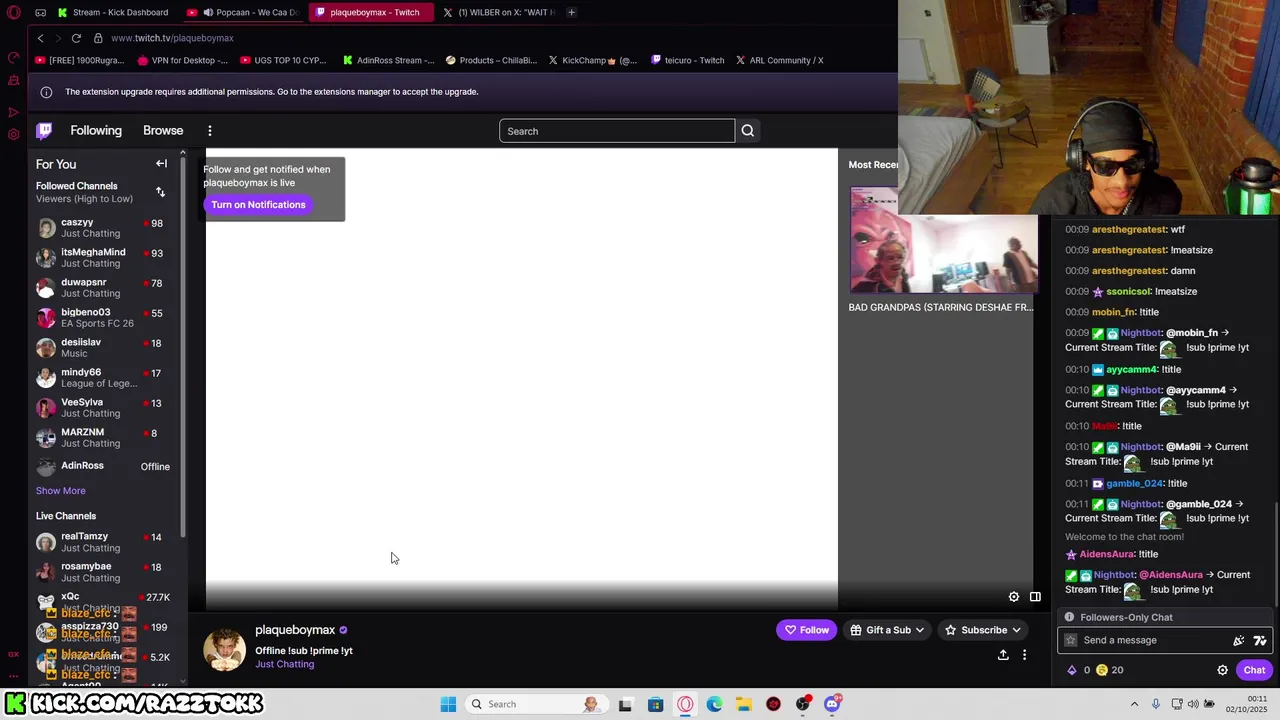Open the Bits balance icon
The height and width of the screenshot is (720, 1280).
click(1072, 670)
